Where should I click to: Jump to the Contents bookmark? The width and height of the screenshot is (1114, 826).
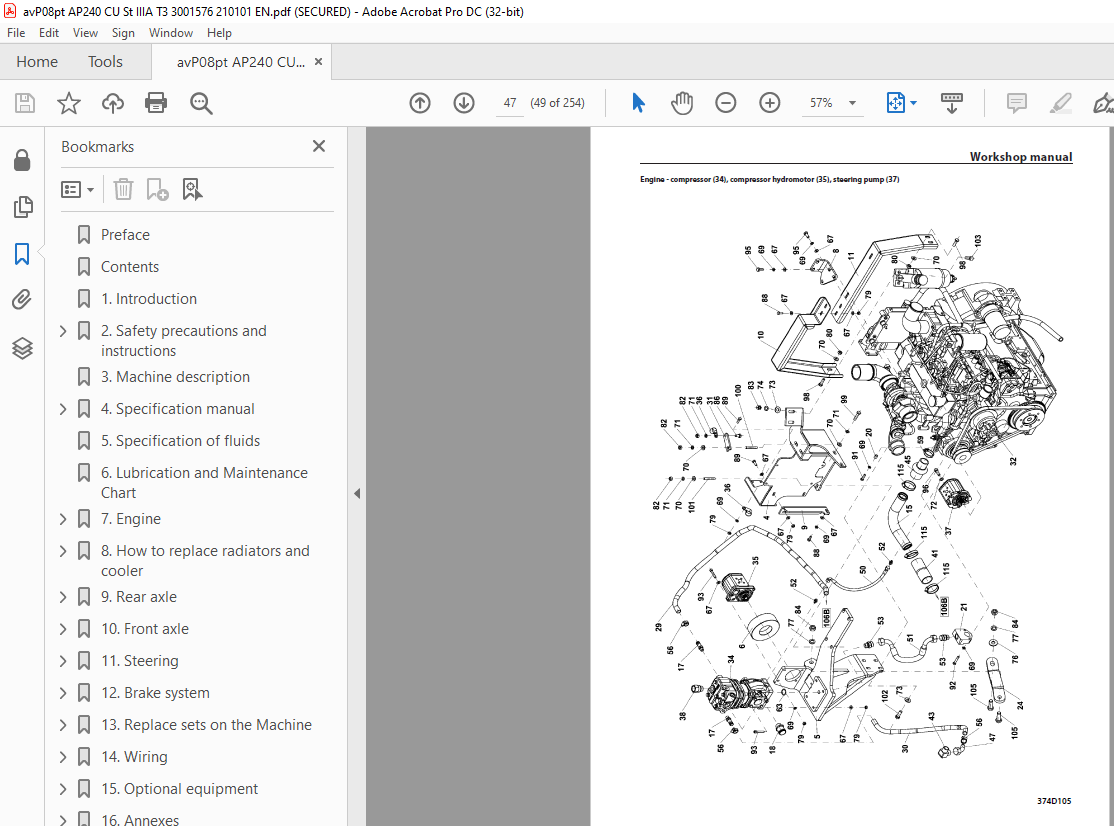(x=130, y=267)
